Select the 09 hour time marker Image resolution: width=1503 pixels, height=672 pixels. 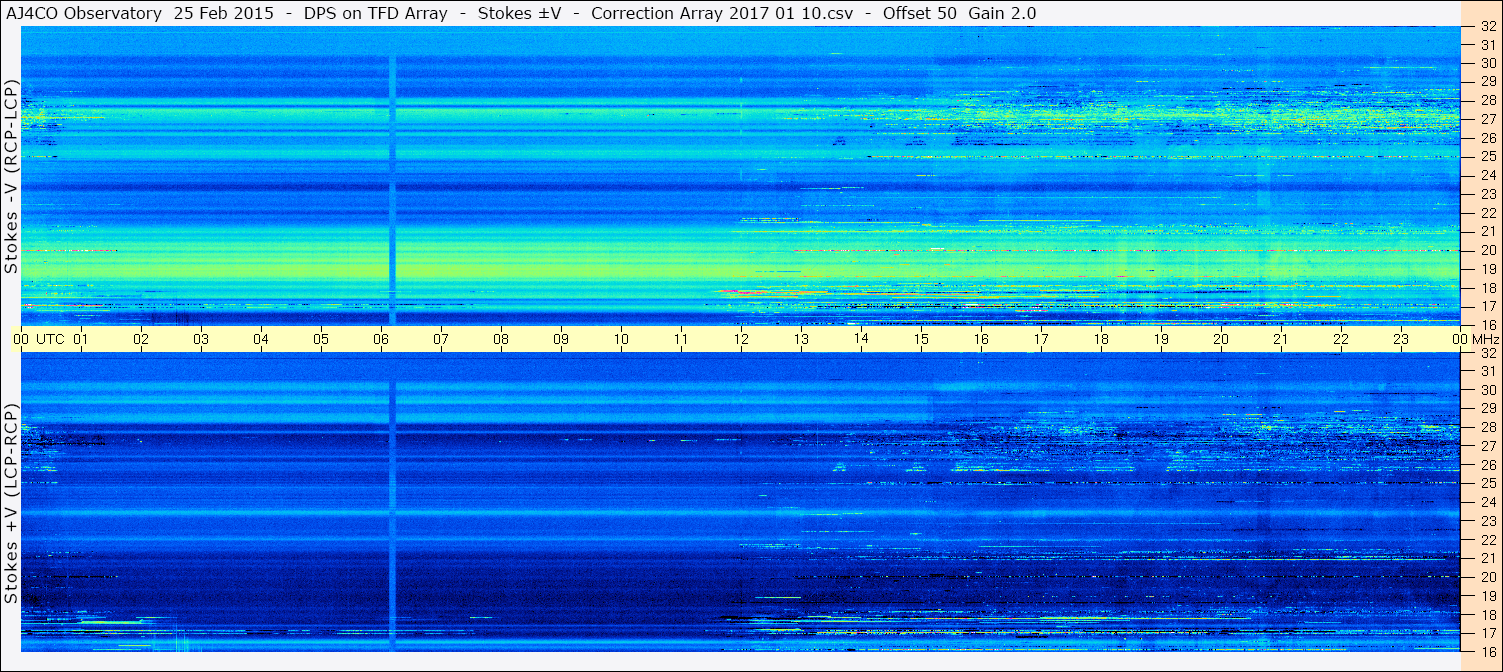click(x=561, y=339)
